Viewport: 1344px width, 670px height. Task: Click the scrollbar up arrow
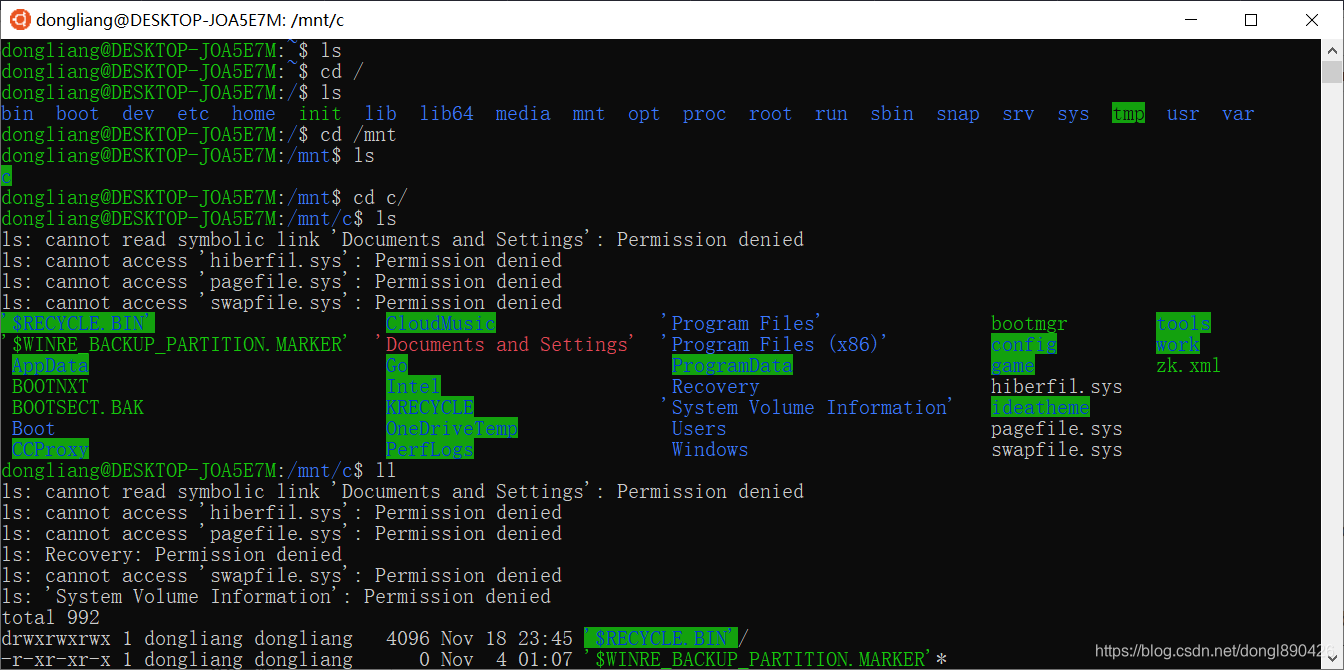[1334, 48]
